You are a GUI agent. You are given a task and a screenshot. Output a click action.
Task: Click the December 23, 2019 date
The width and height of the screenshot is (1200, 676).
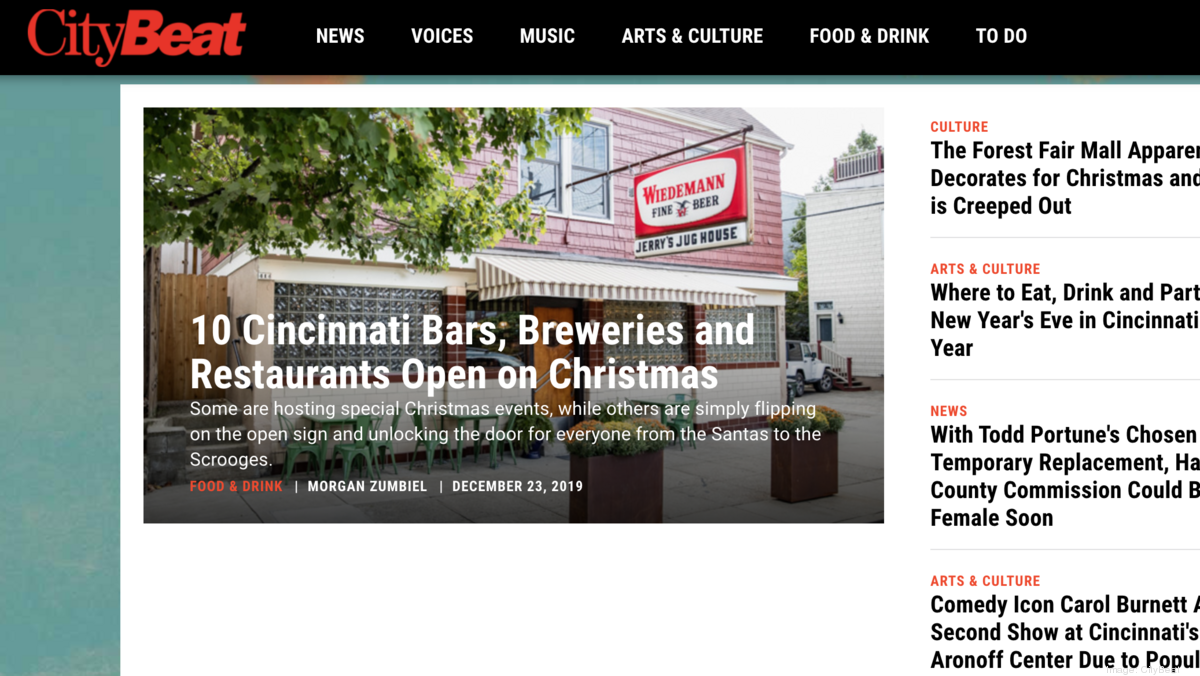[517, 486]
